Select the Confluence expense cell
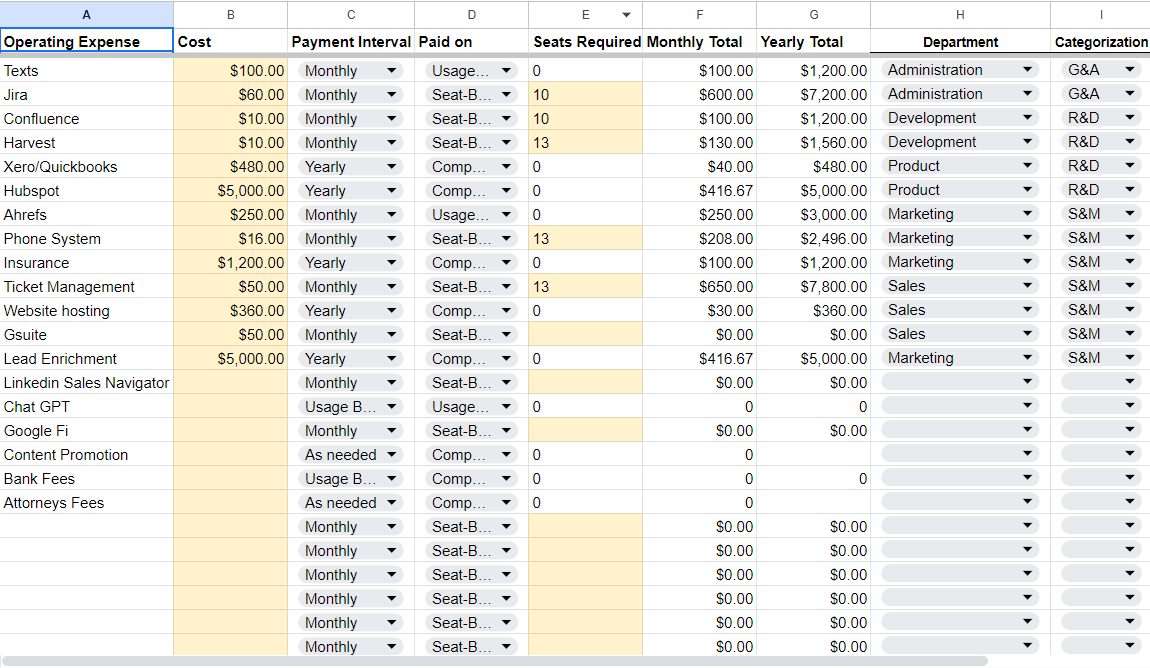 pyautogui.click(x=87, y=119)
